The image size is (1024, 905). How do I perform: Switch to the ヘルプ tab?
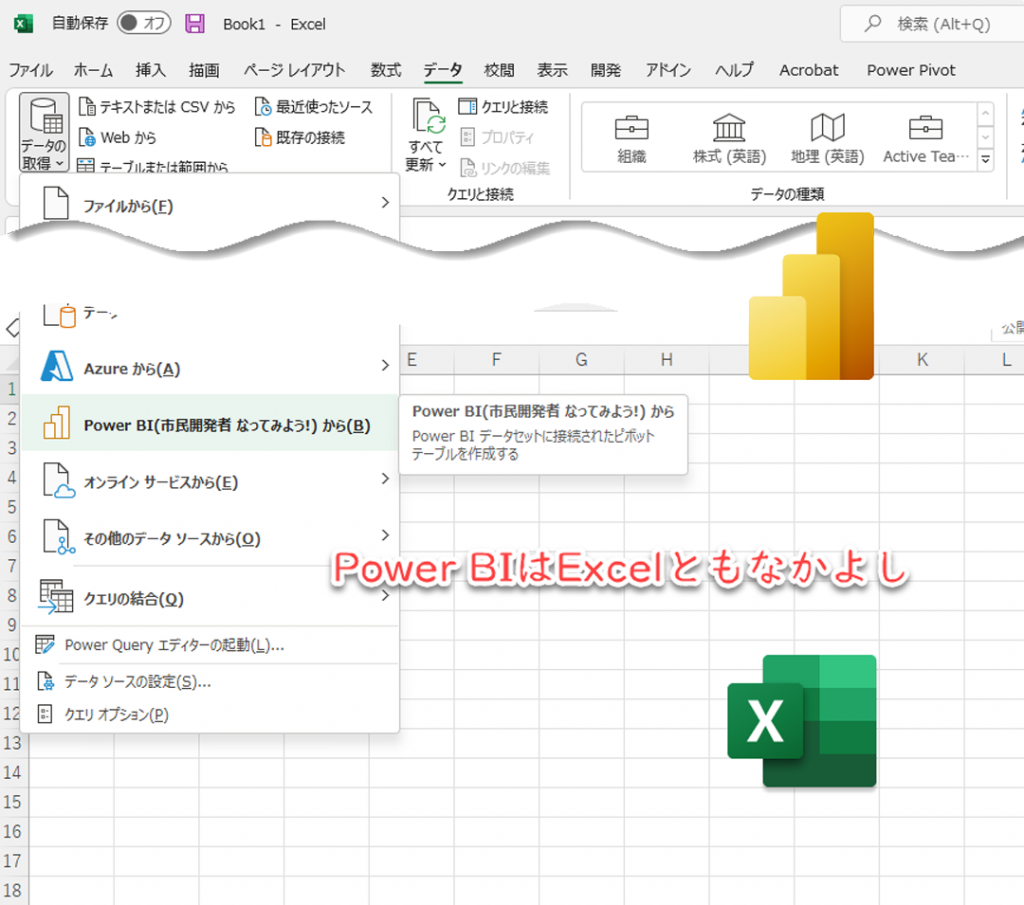tap(734, 70)
